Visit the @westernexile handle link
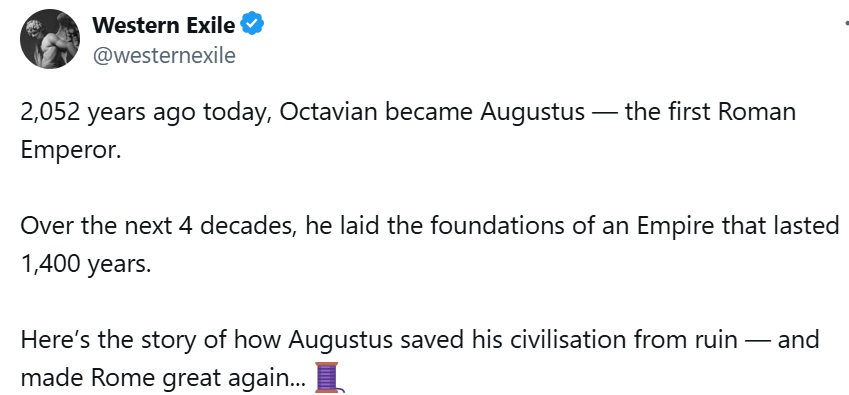 [x=164, y=55]
